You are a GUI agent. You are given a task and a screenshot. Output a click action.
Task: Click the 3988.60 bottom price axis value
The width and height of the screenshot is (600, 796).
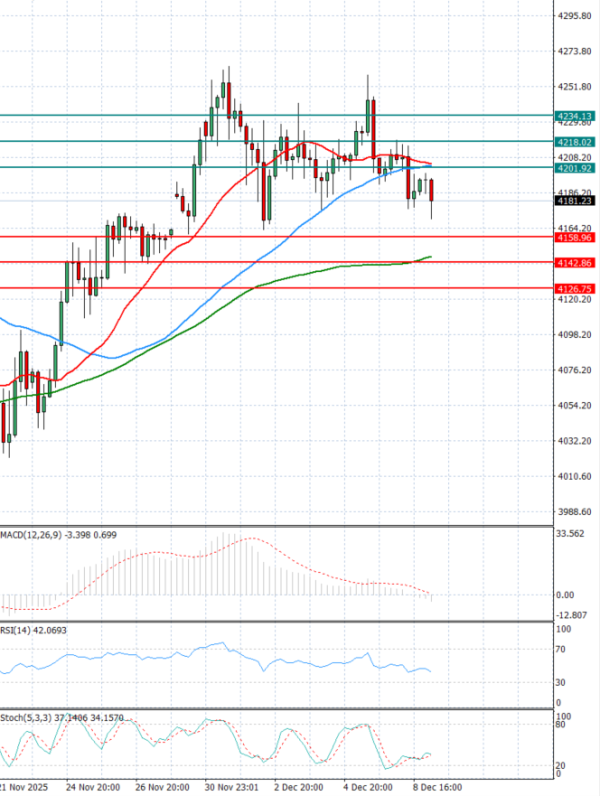coord(576,511)
